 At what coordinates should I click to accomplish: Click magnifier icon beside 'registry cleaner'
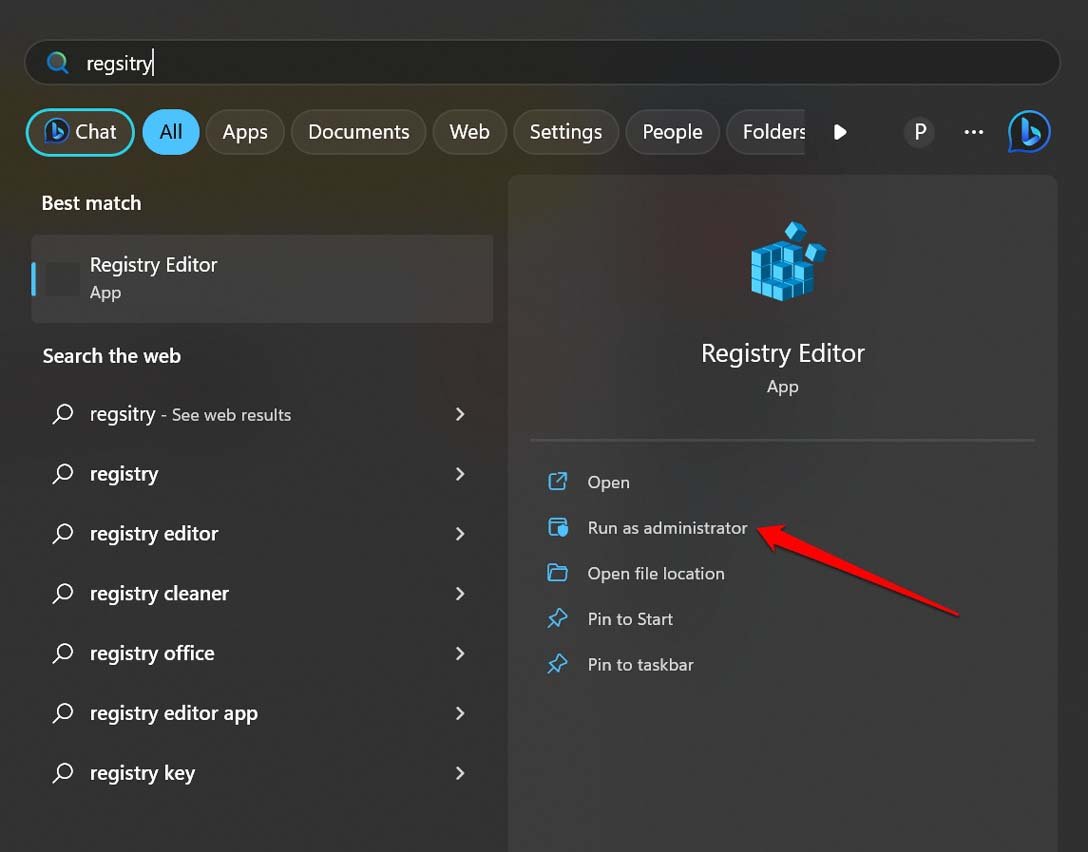coord(63,593)
